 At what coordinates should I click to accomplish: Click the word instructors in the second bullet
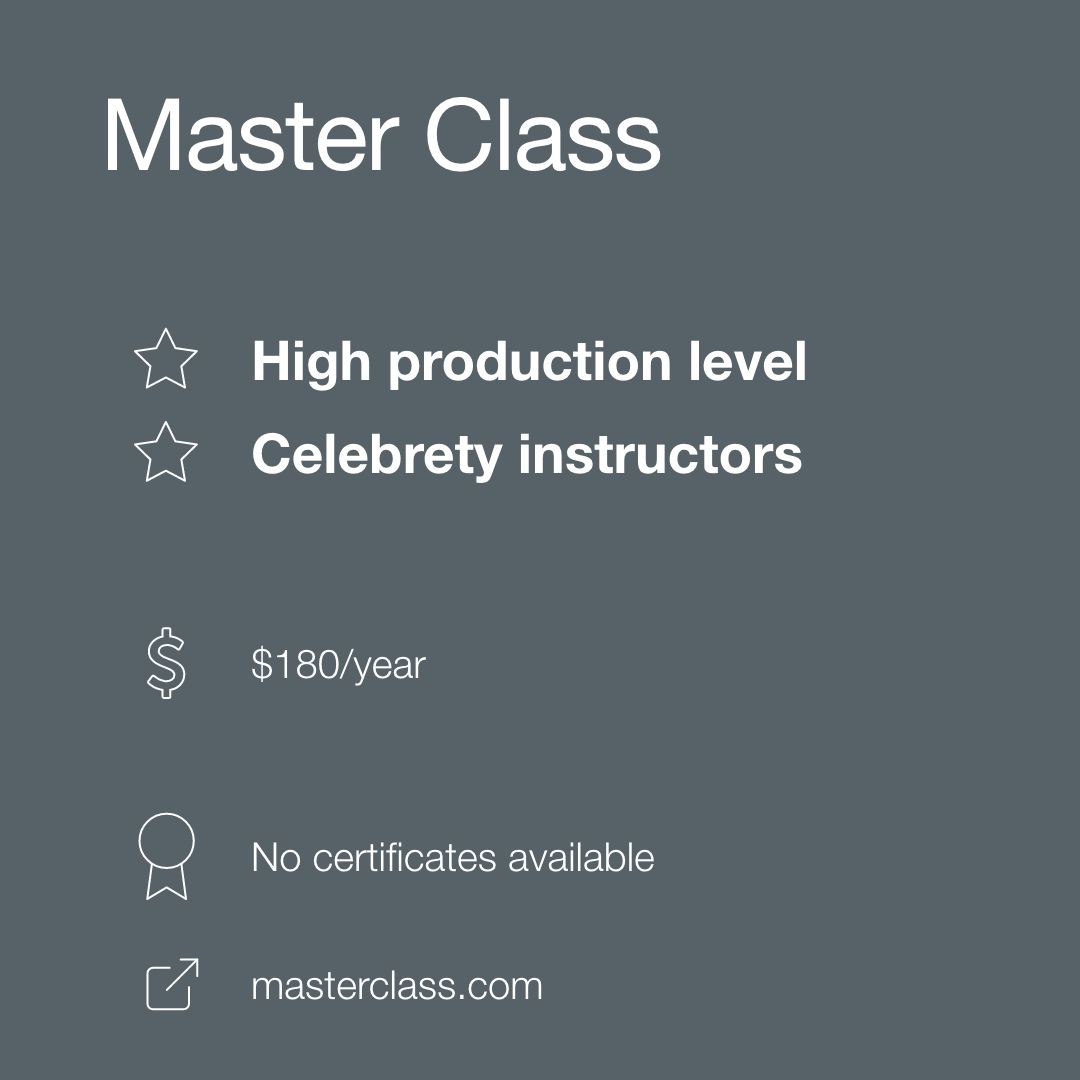660,454
